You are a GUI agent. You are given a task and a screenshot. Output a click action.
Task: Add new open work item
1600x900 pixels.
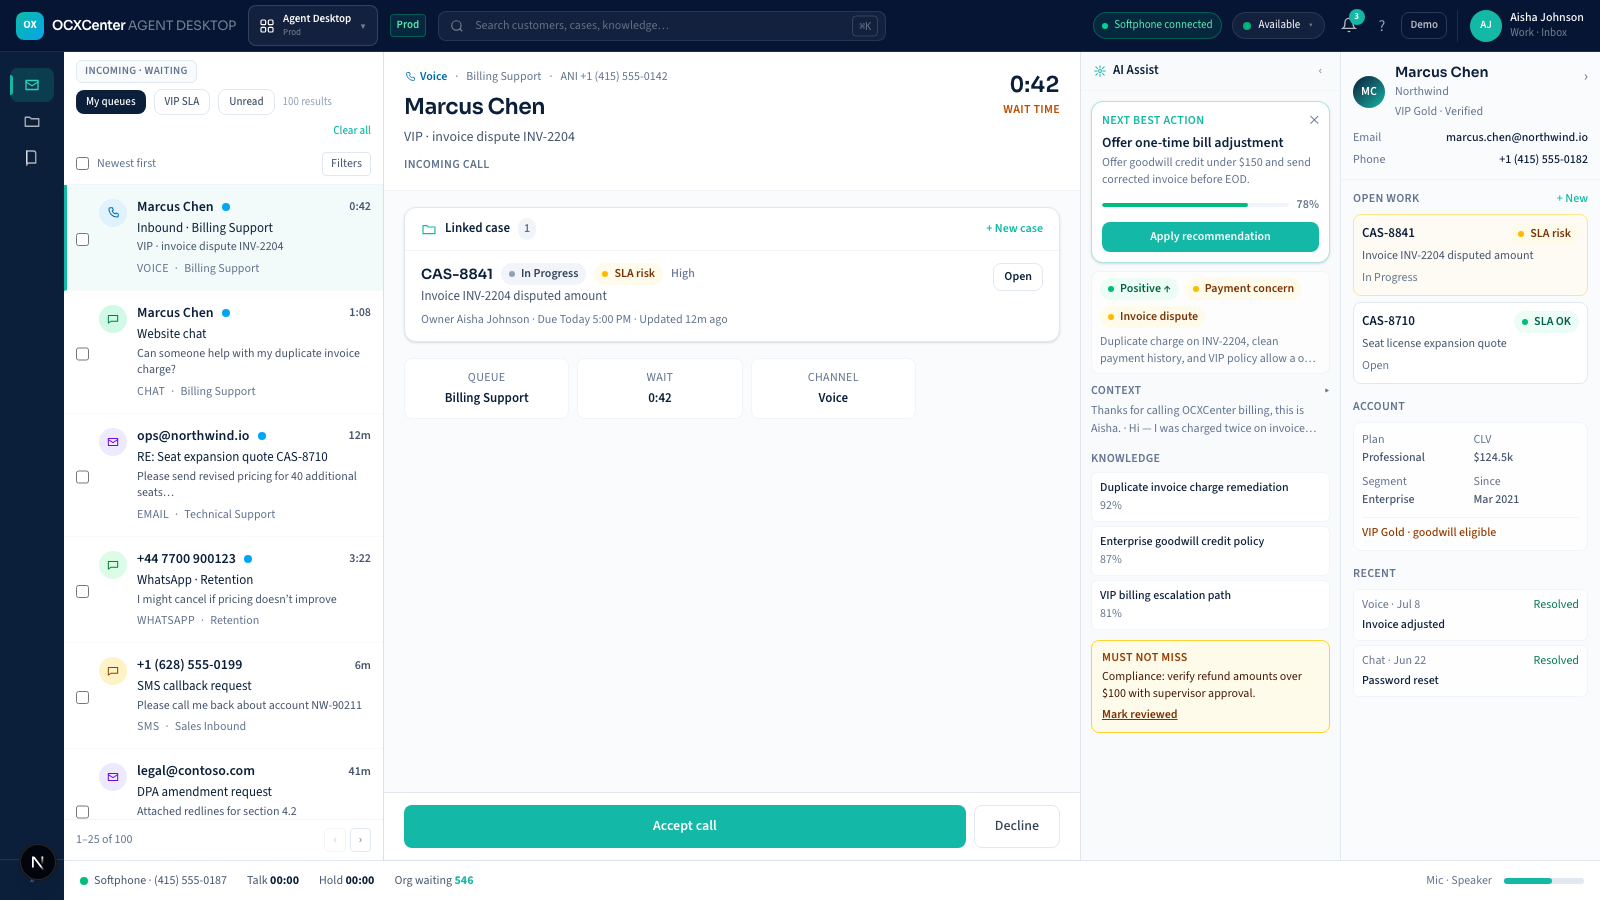[1572, 198]
